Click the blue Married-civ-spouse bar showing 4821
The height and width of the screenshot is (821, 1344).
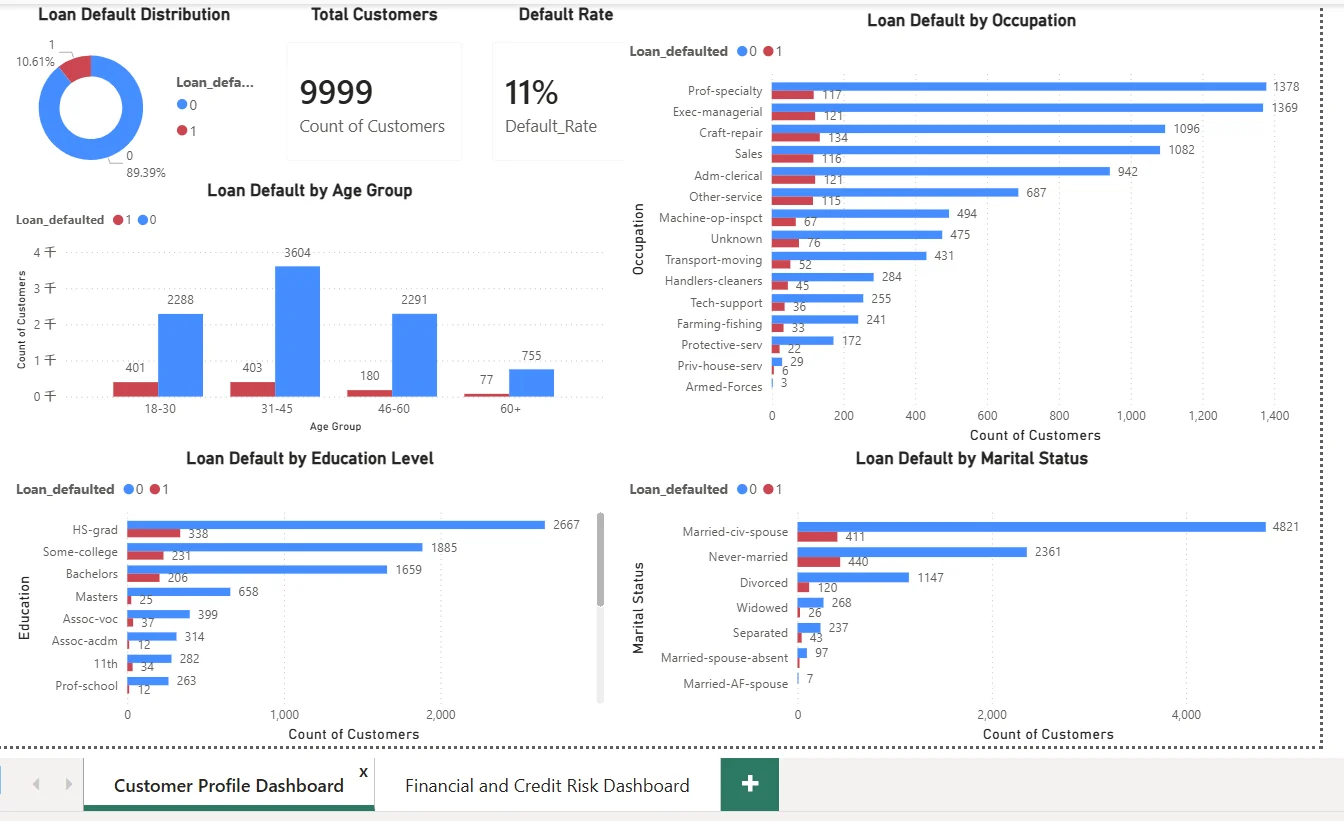pyautogui.click(x=1032, y=527)
